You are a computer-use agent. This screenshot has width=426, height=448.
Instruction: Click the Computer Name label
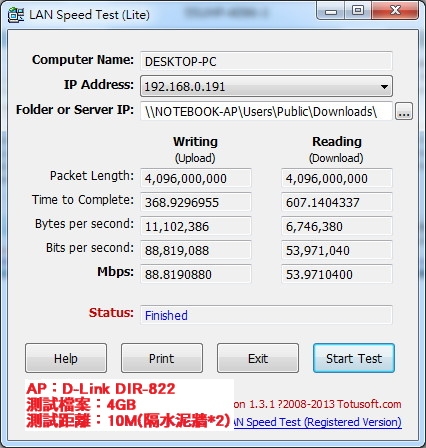coord(83,60)
